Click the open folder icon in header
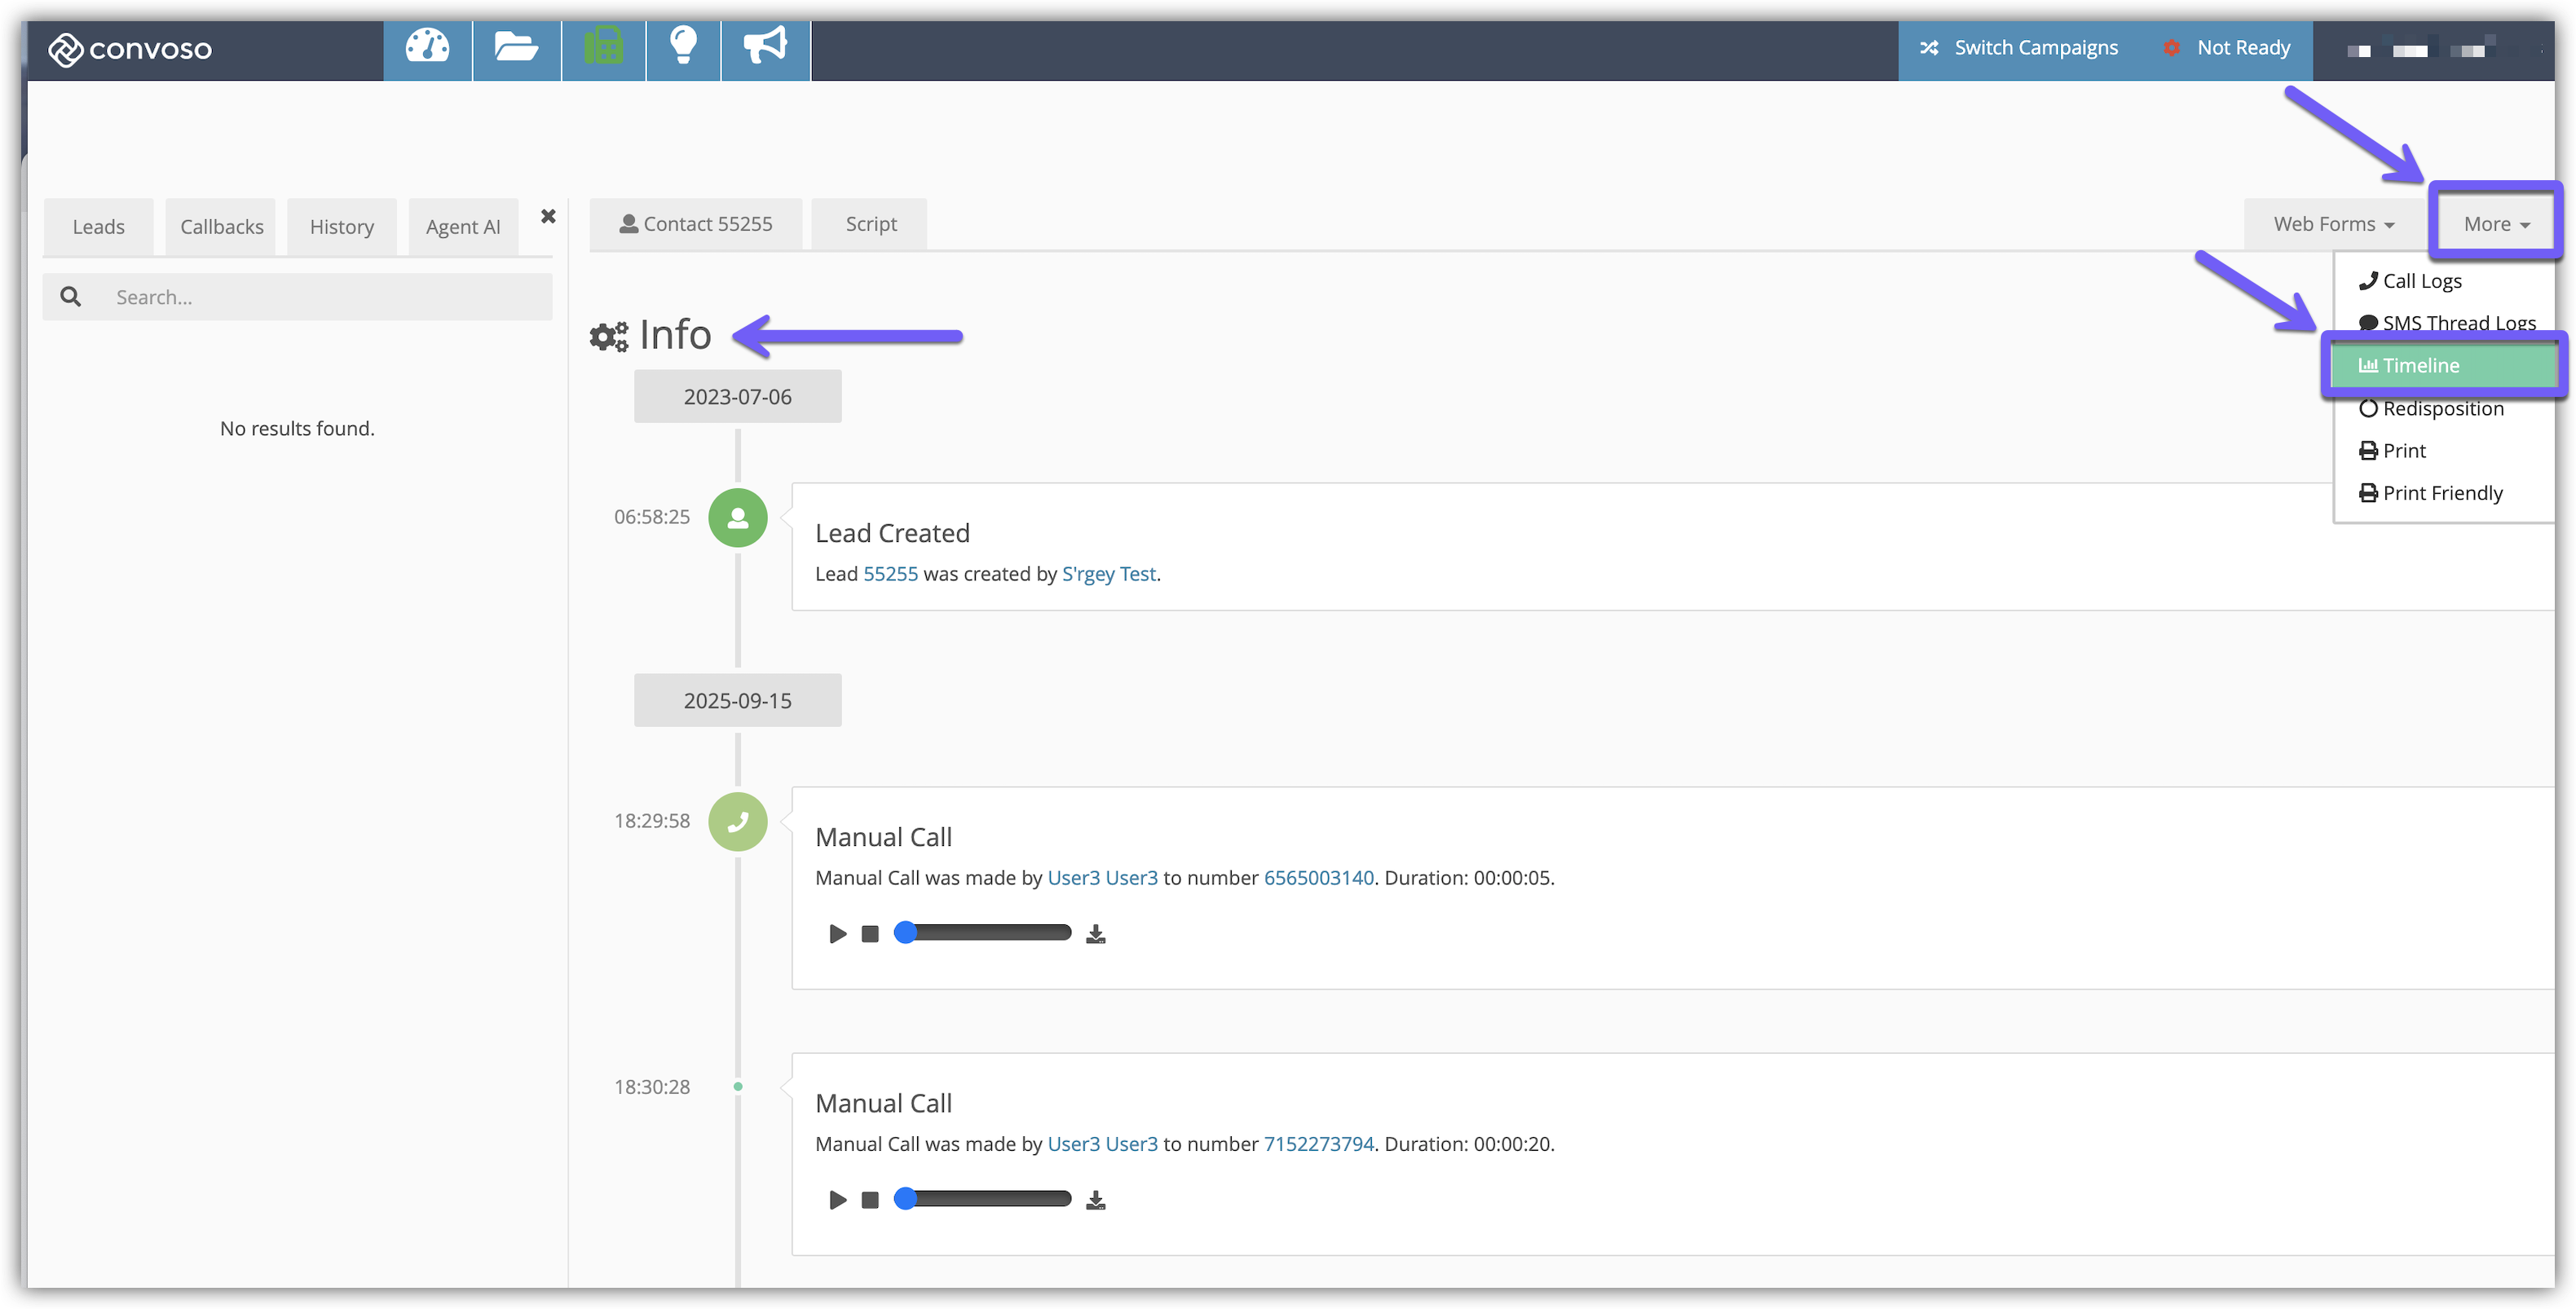 pos(516,47)
